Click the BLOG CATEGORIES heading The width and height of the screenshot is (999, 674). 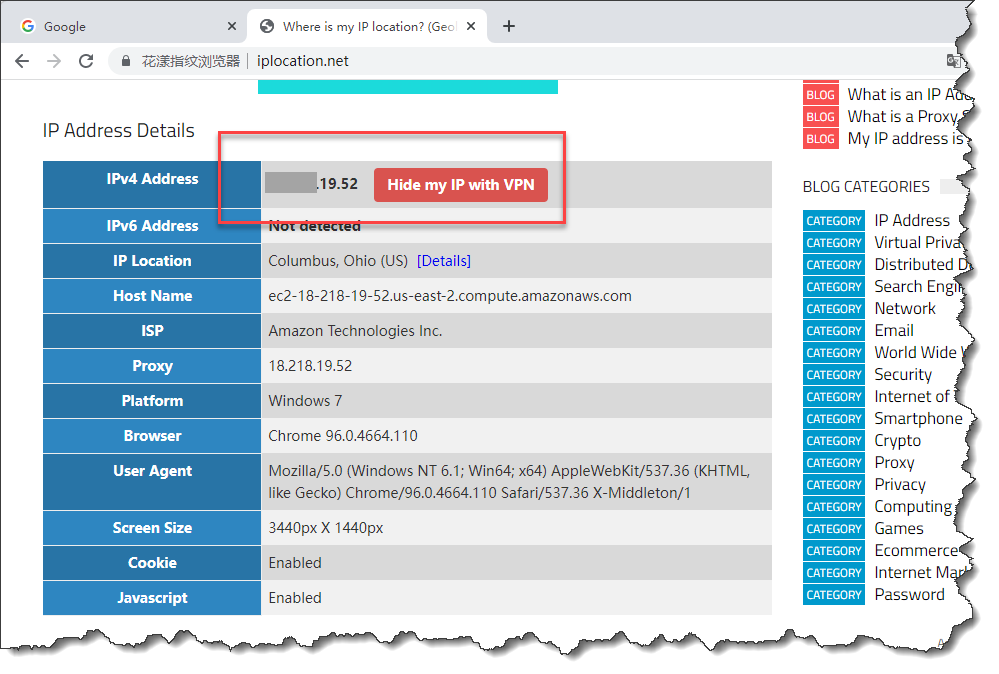point(866,187)
